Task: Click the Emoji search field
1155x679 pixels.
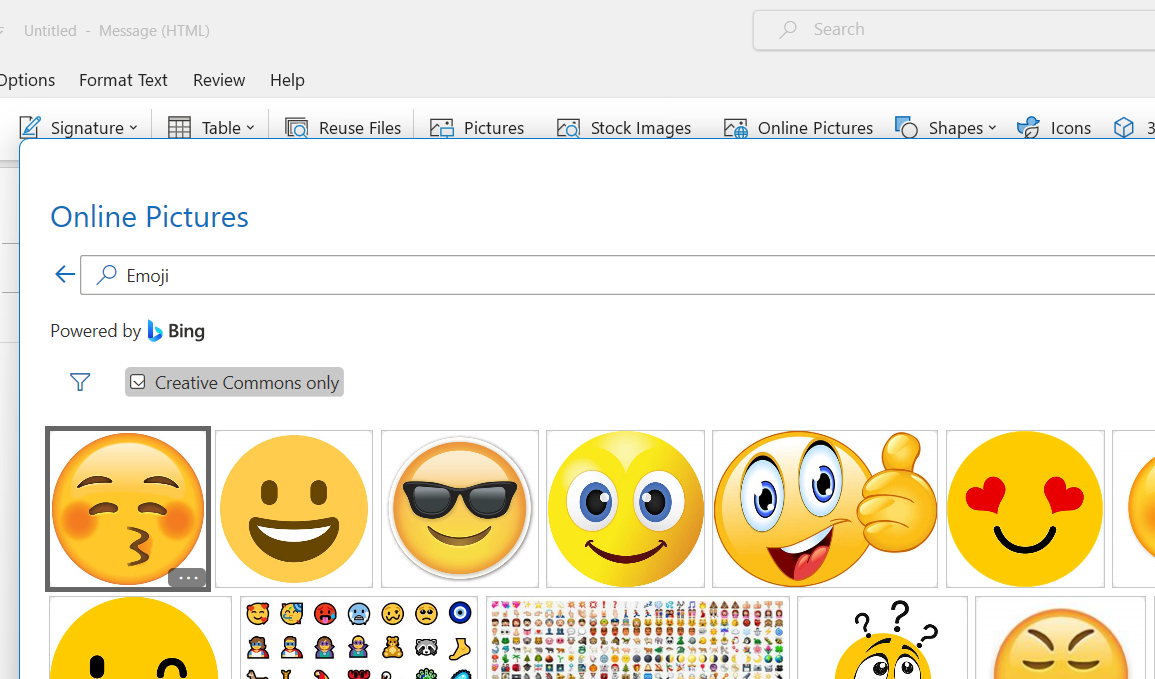Action: pyautogui.click(x=600, y=275)
